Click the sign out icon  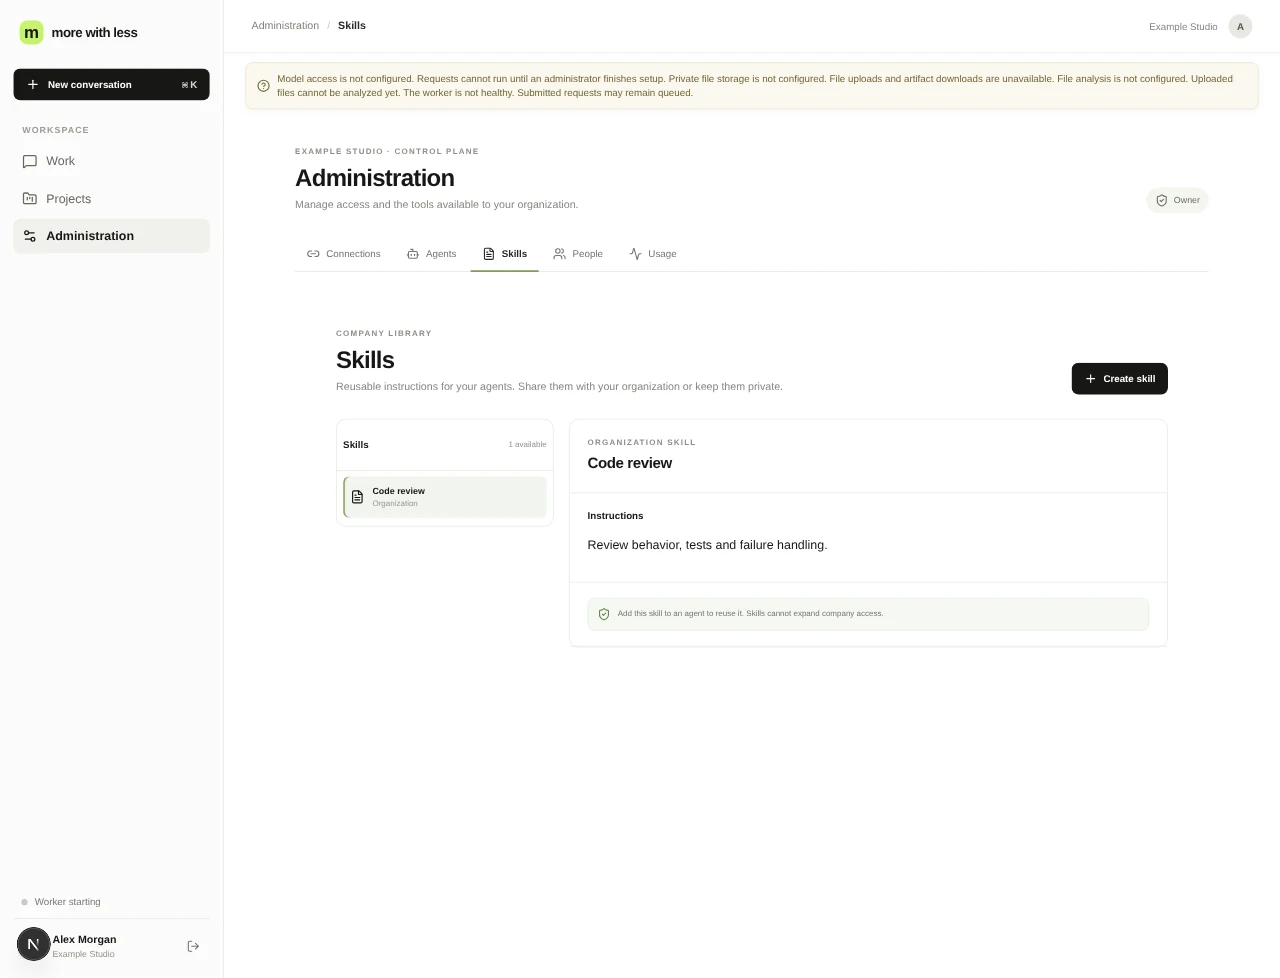[x=193, y=946]
